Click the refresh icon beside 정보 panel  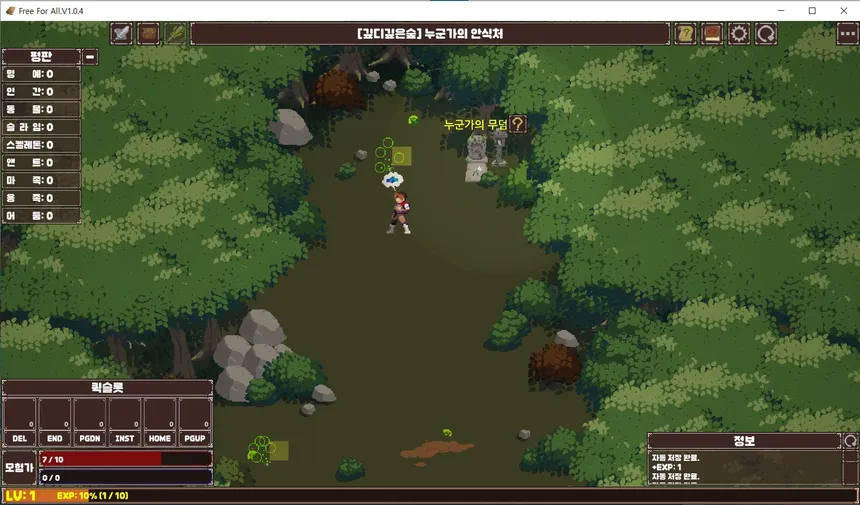pos(850,440)
